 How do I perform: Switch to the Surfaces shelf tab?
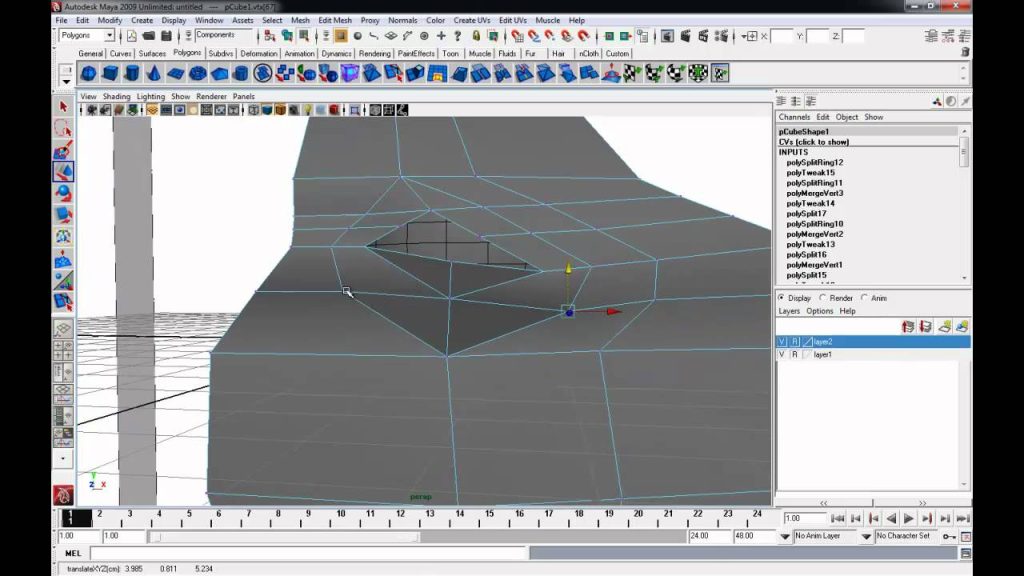(152, 54)
